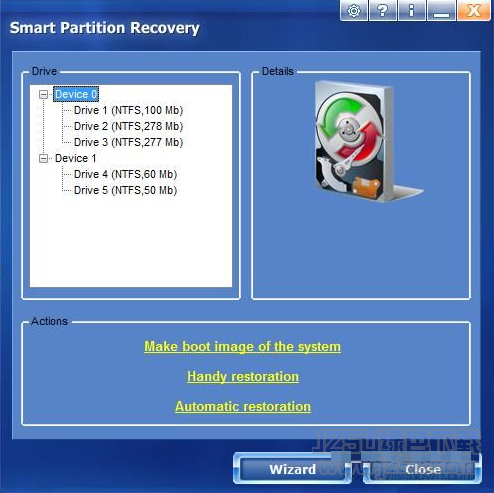494x493 pixels.
Task: Launch the Wizard button
Action: (x=292, y=469)
